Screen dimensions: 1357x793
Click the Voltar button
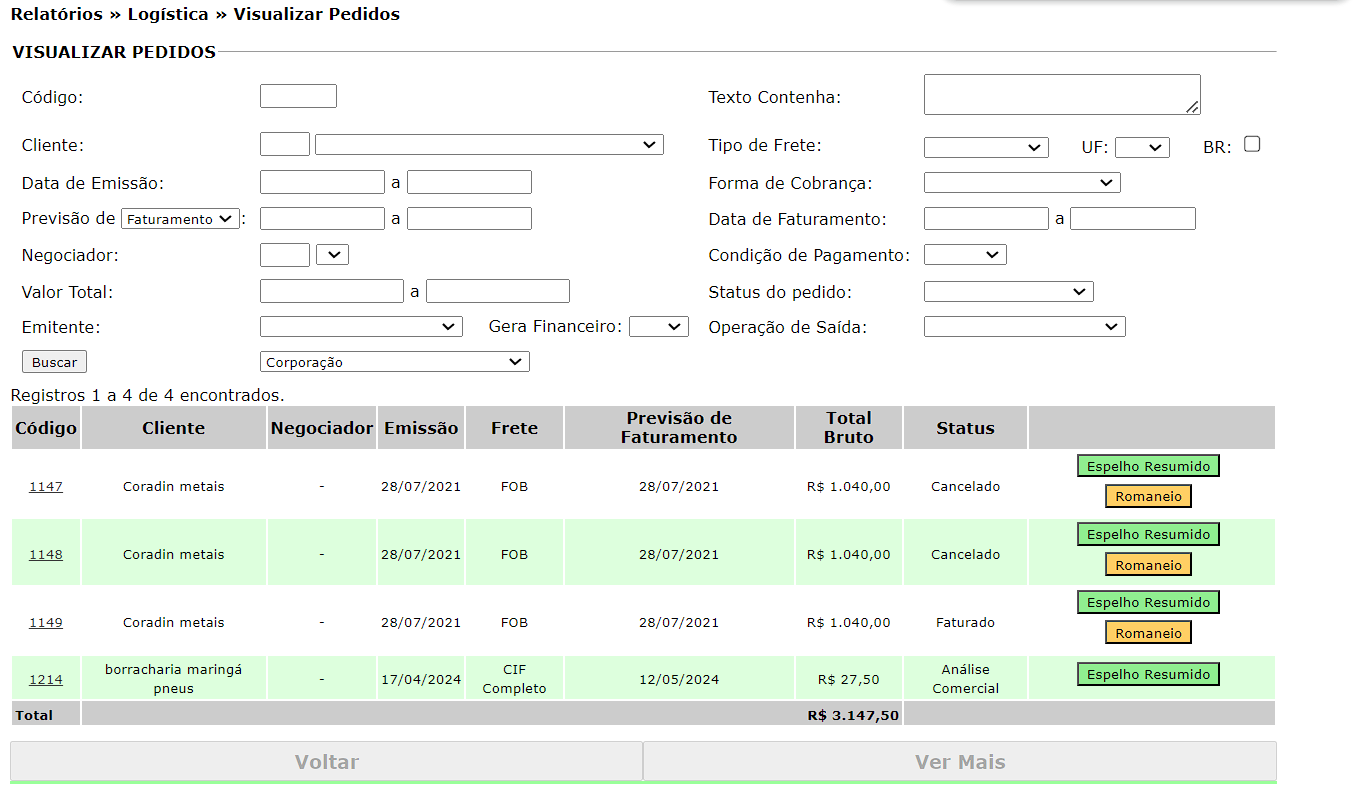[x=326, y=762]
